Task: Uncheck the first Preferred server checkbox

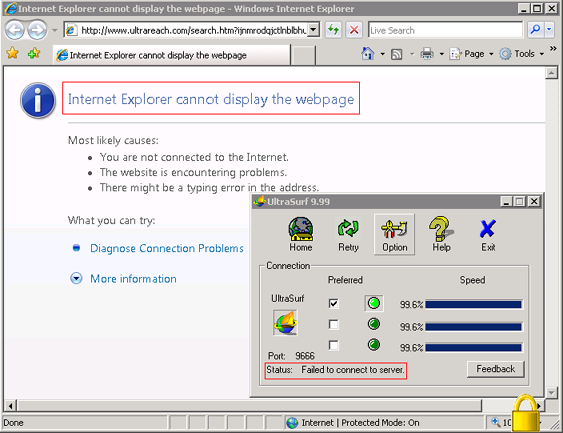Action: click(334, 303)
